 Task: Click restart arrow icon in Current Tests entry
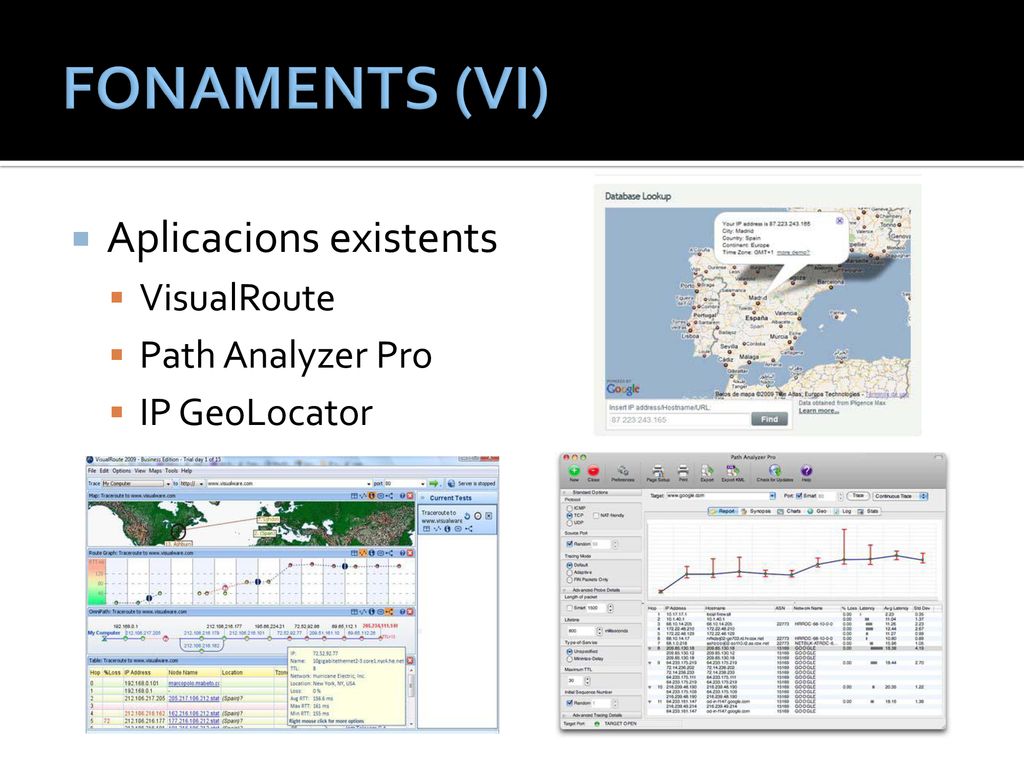[x=467, y=516]
